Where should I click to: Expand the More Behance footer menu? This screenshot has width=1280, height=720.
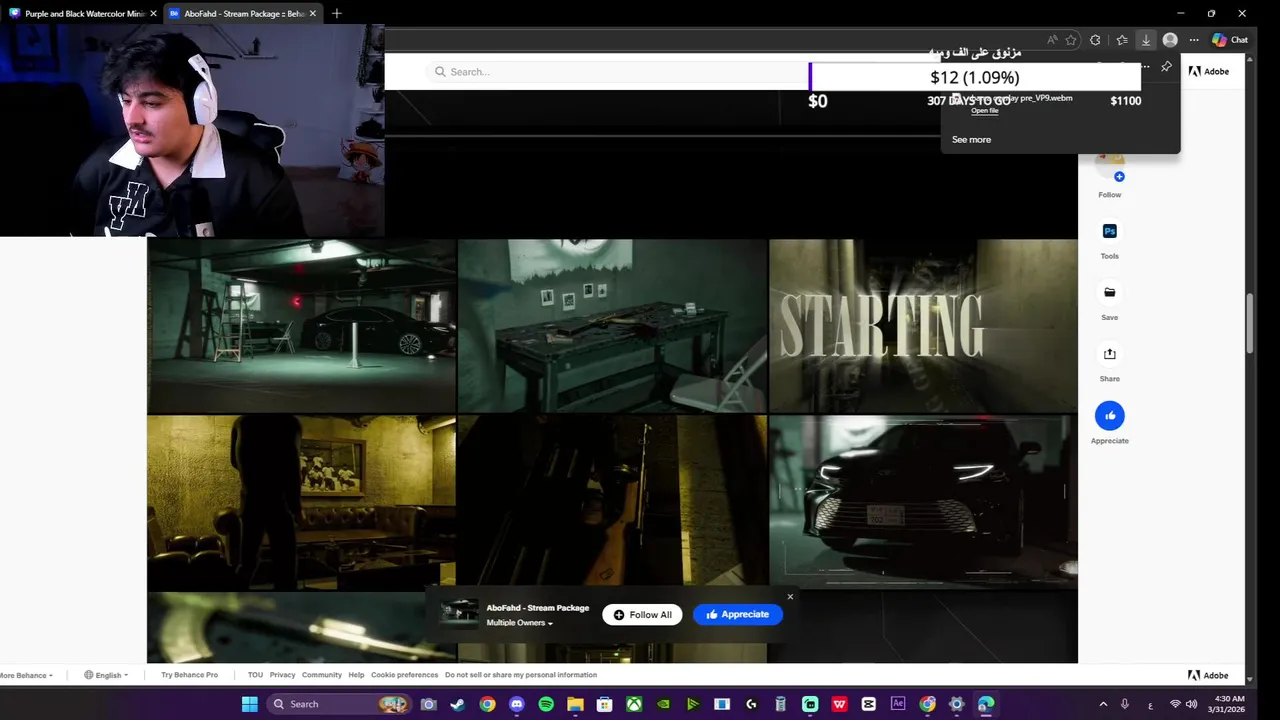tap(25, 675)
